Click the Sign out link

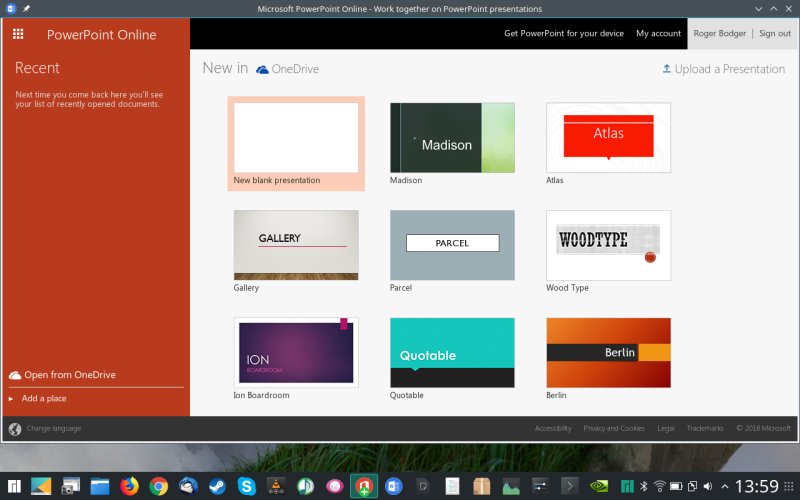(774, 34)
